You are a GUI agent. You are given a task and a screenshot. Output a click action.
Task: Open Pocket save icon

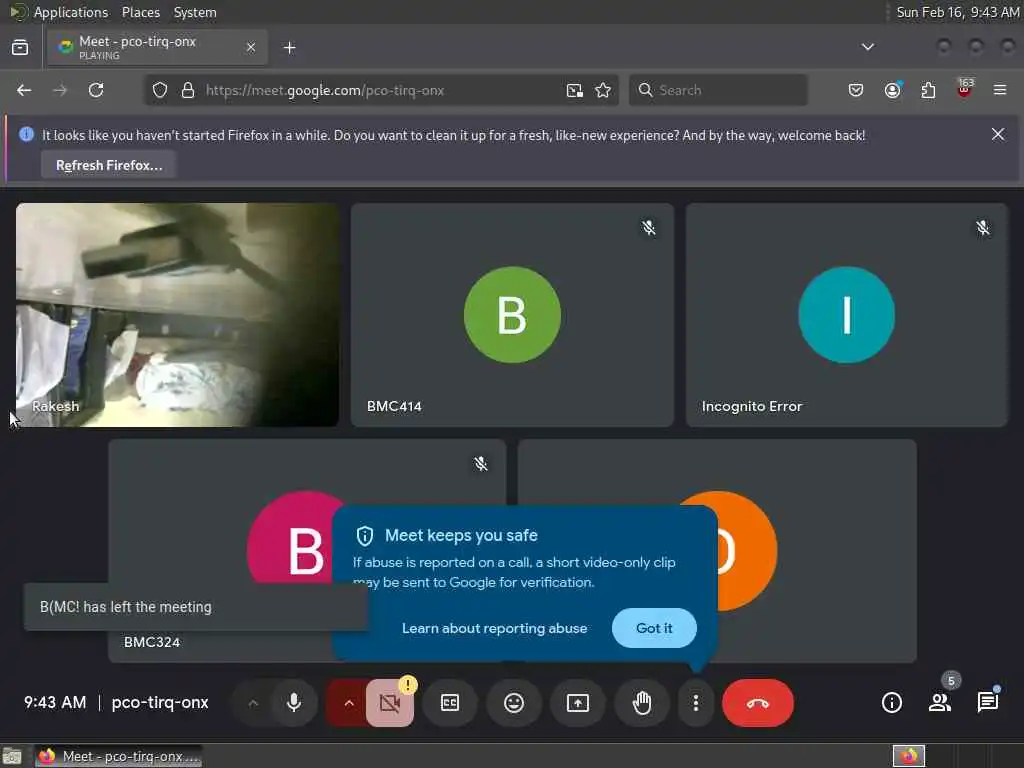(x=856, y=90)
